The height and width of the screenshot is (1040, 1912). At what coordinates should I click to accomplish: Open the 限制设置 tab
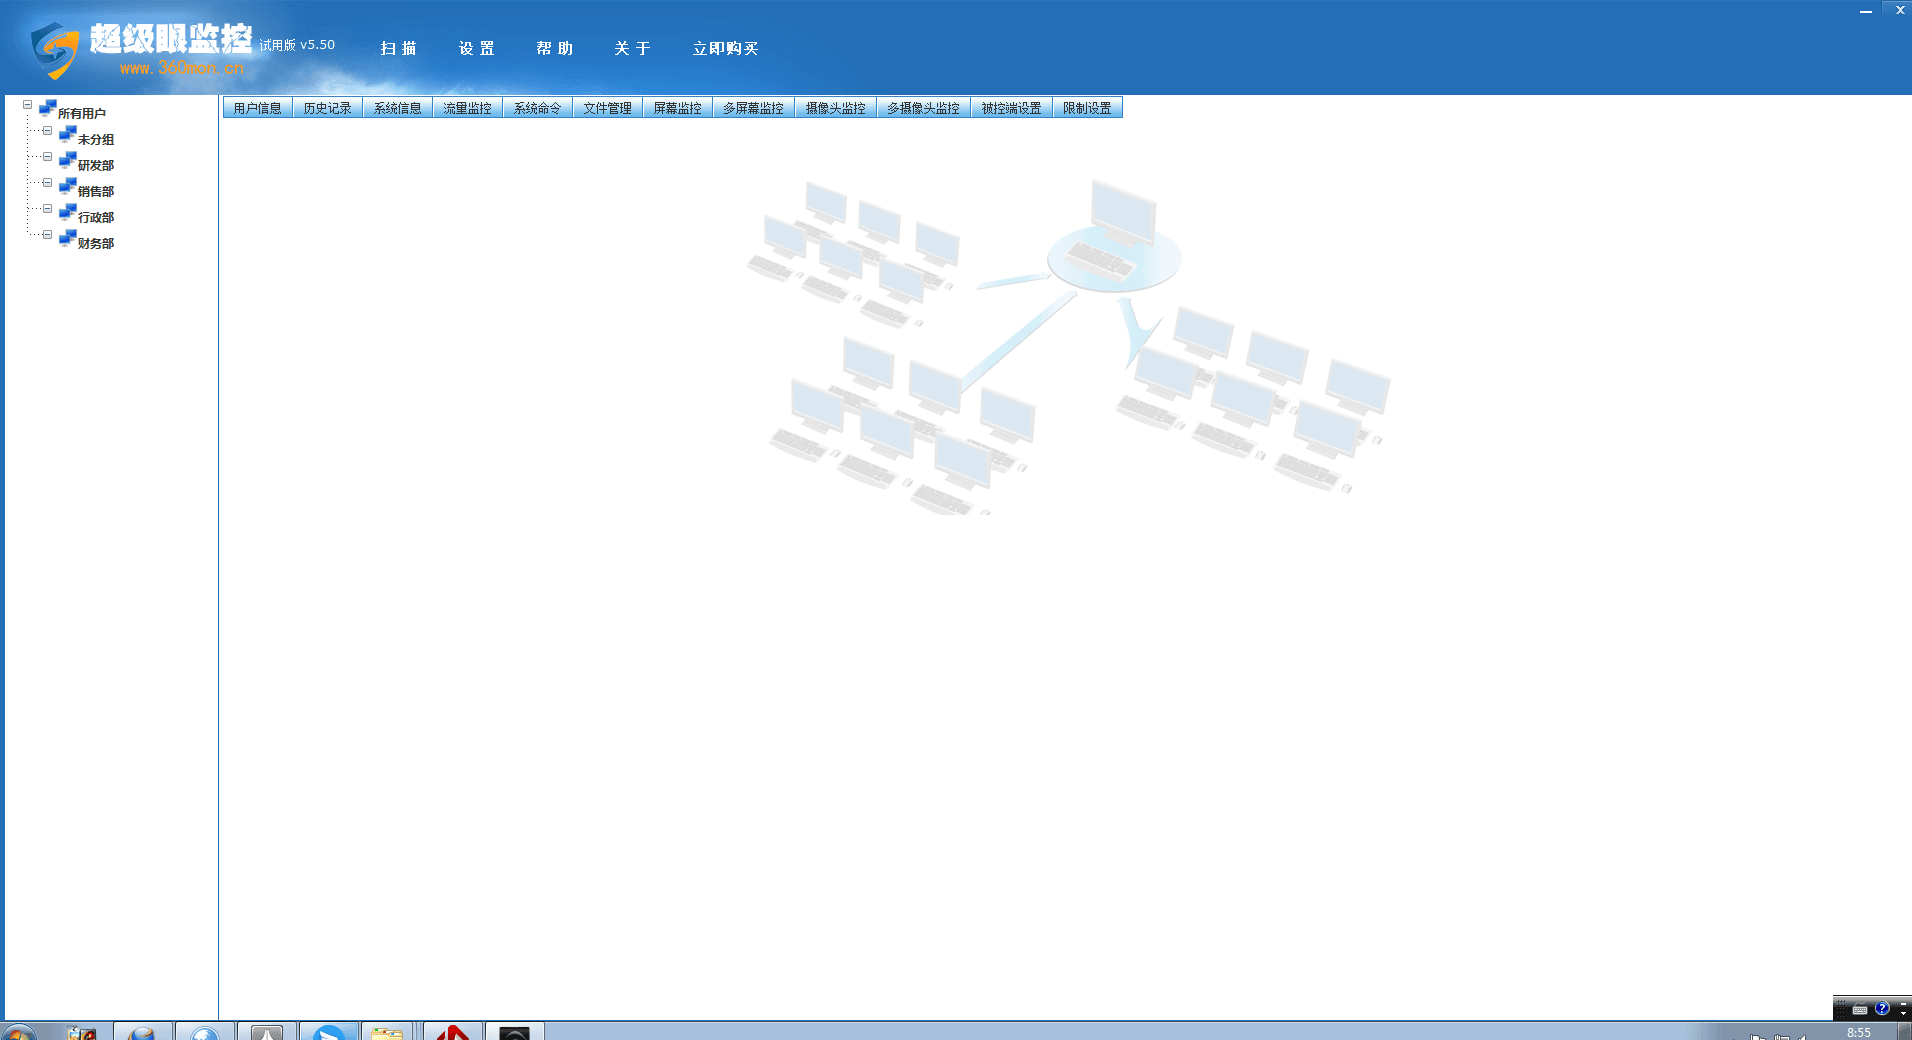click(x=1087, y=108)
